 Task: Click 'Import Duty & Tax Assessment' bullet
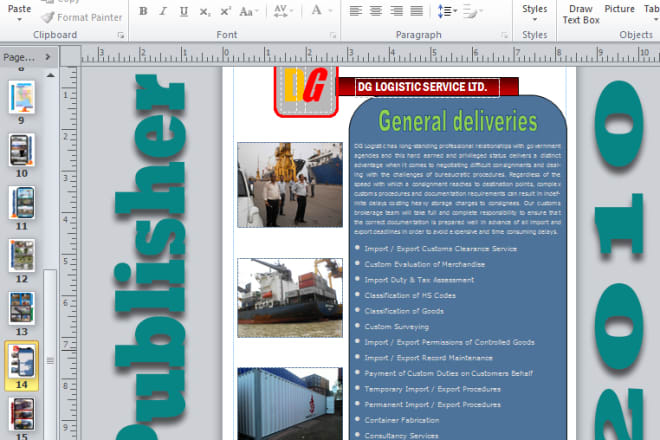point(419,280)
